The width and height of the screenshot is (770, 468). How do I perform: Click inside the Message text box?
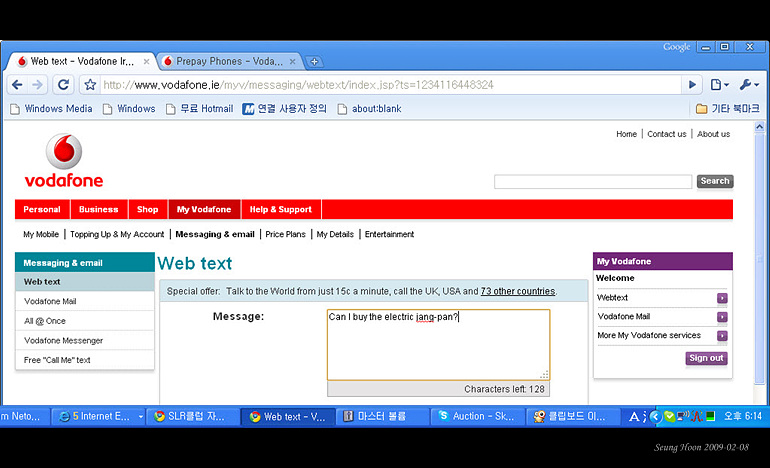[x=439, y=345]
